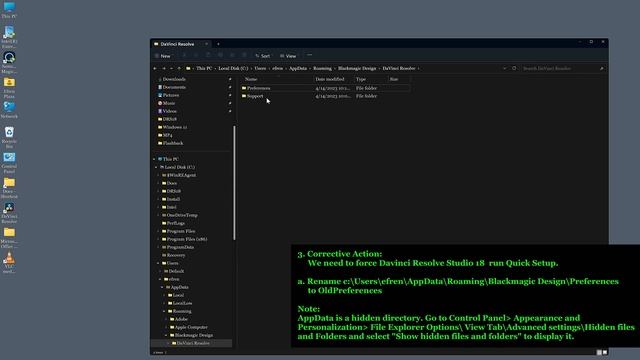Select MP4 folder in Quick access
This screenshot has width=640, height=360.
pos(167,135)
